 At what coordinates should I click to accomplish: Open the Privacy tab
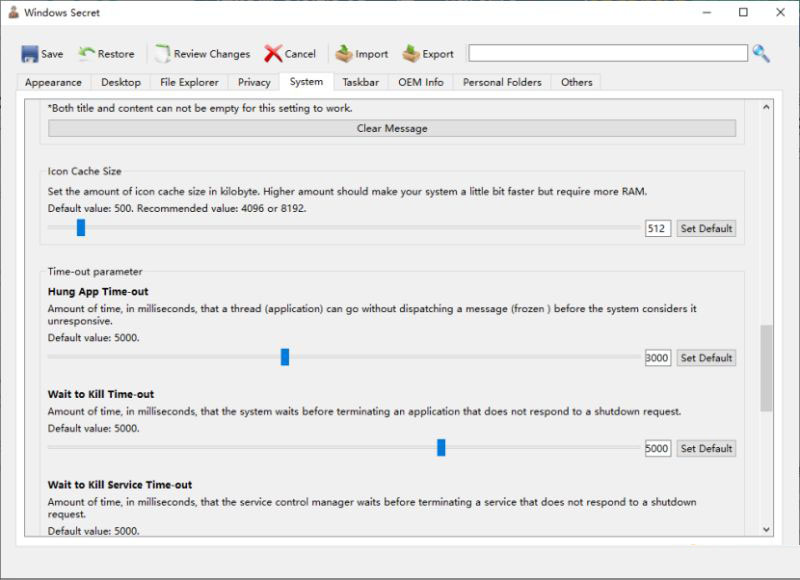(254, 82)
